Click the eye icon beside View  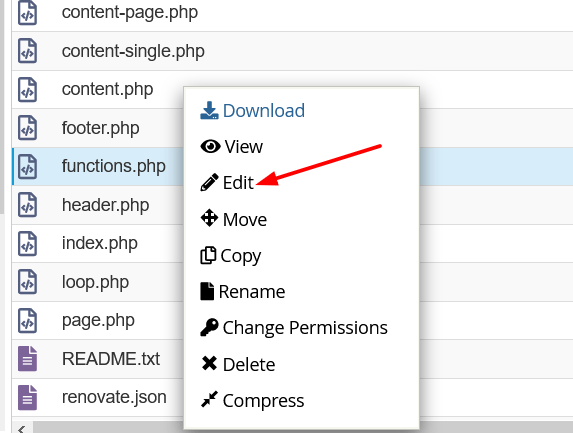point(210,147)
